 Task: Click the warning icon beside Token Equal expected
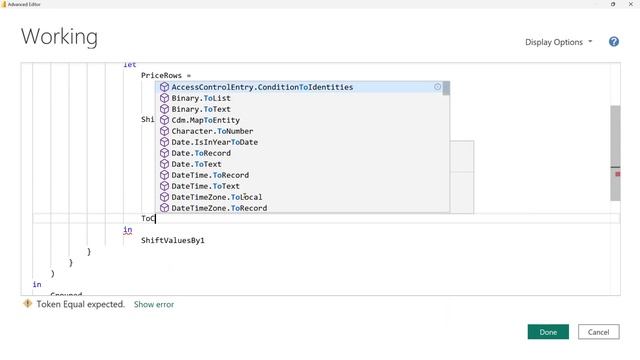click(x=27, y=304)
